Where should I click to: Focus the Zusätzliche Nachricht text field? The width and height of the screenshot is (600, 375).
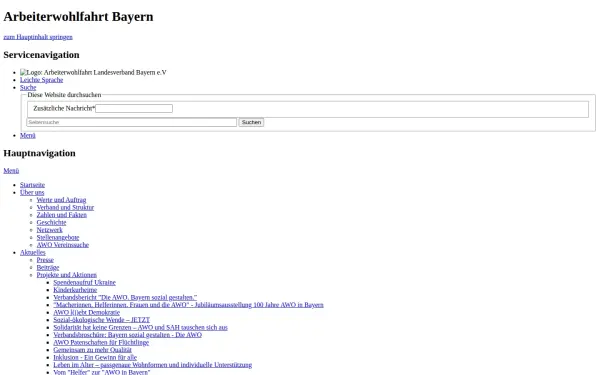[134, 109]
